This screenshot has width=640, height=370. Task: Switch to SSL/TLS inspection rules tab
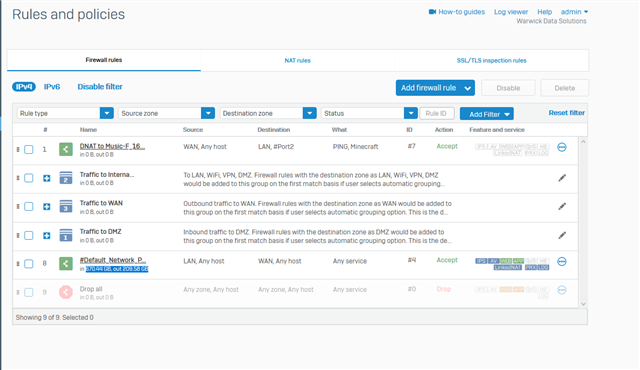coord(491,60)
